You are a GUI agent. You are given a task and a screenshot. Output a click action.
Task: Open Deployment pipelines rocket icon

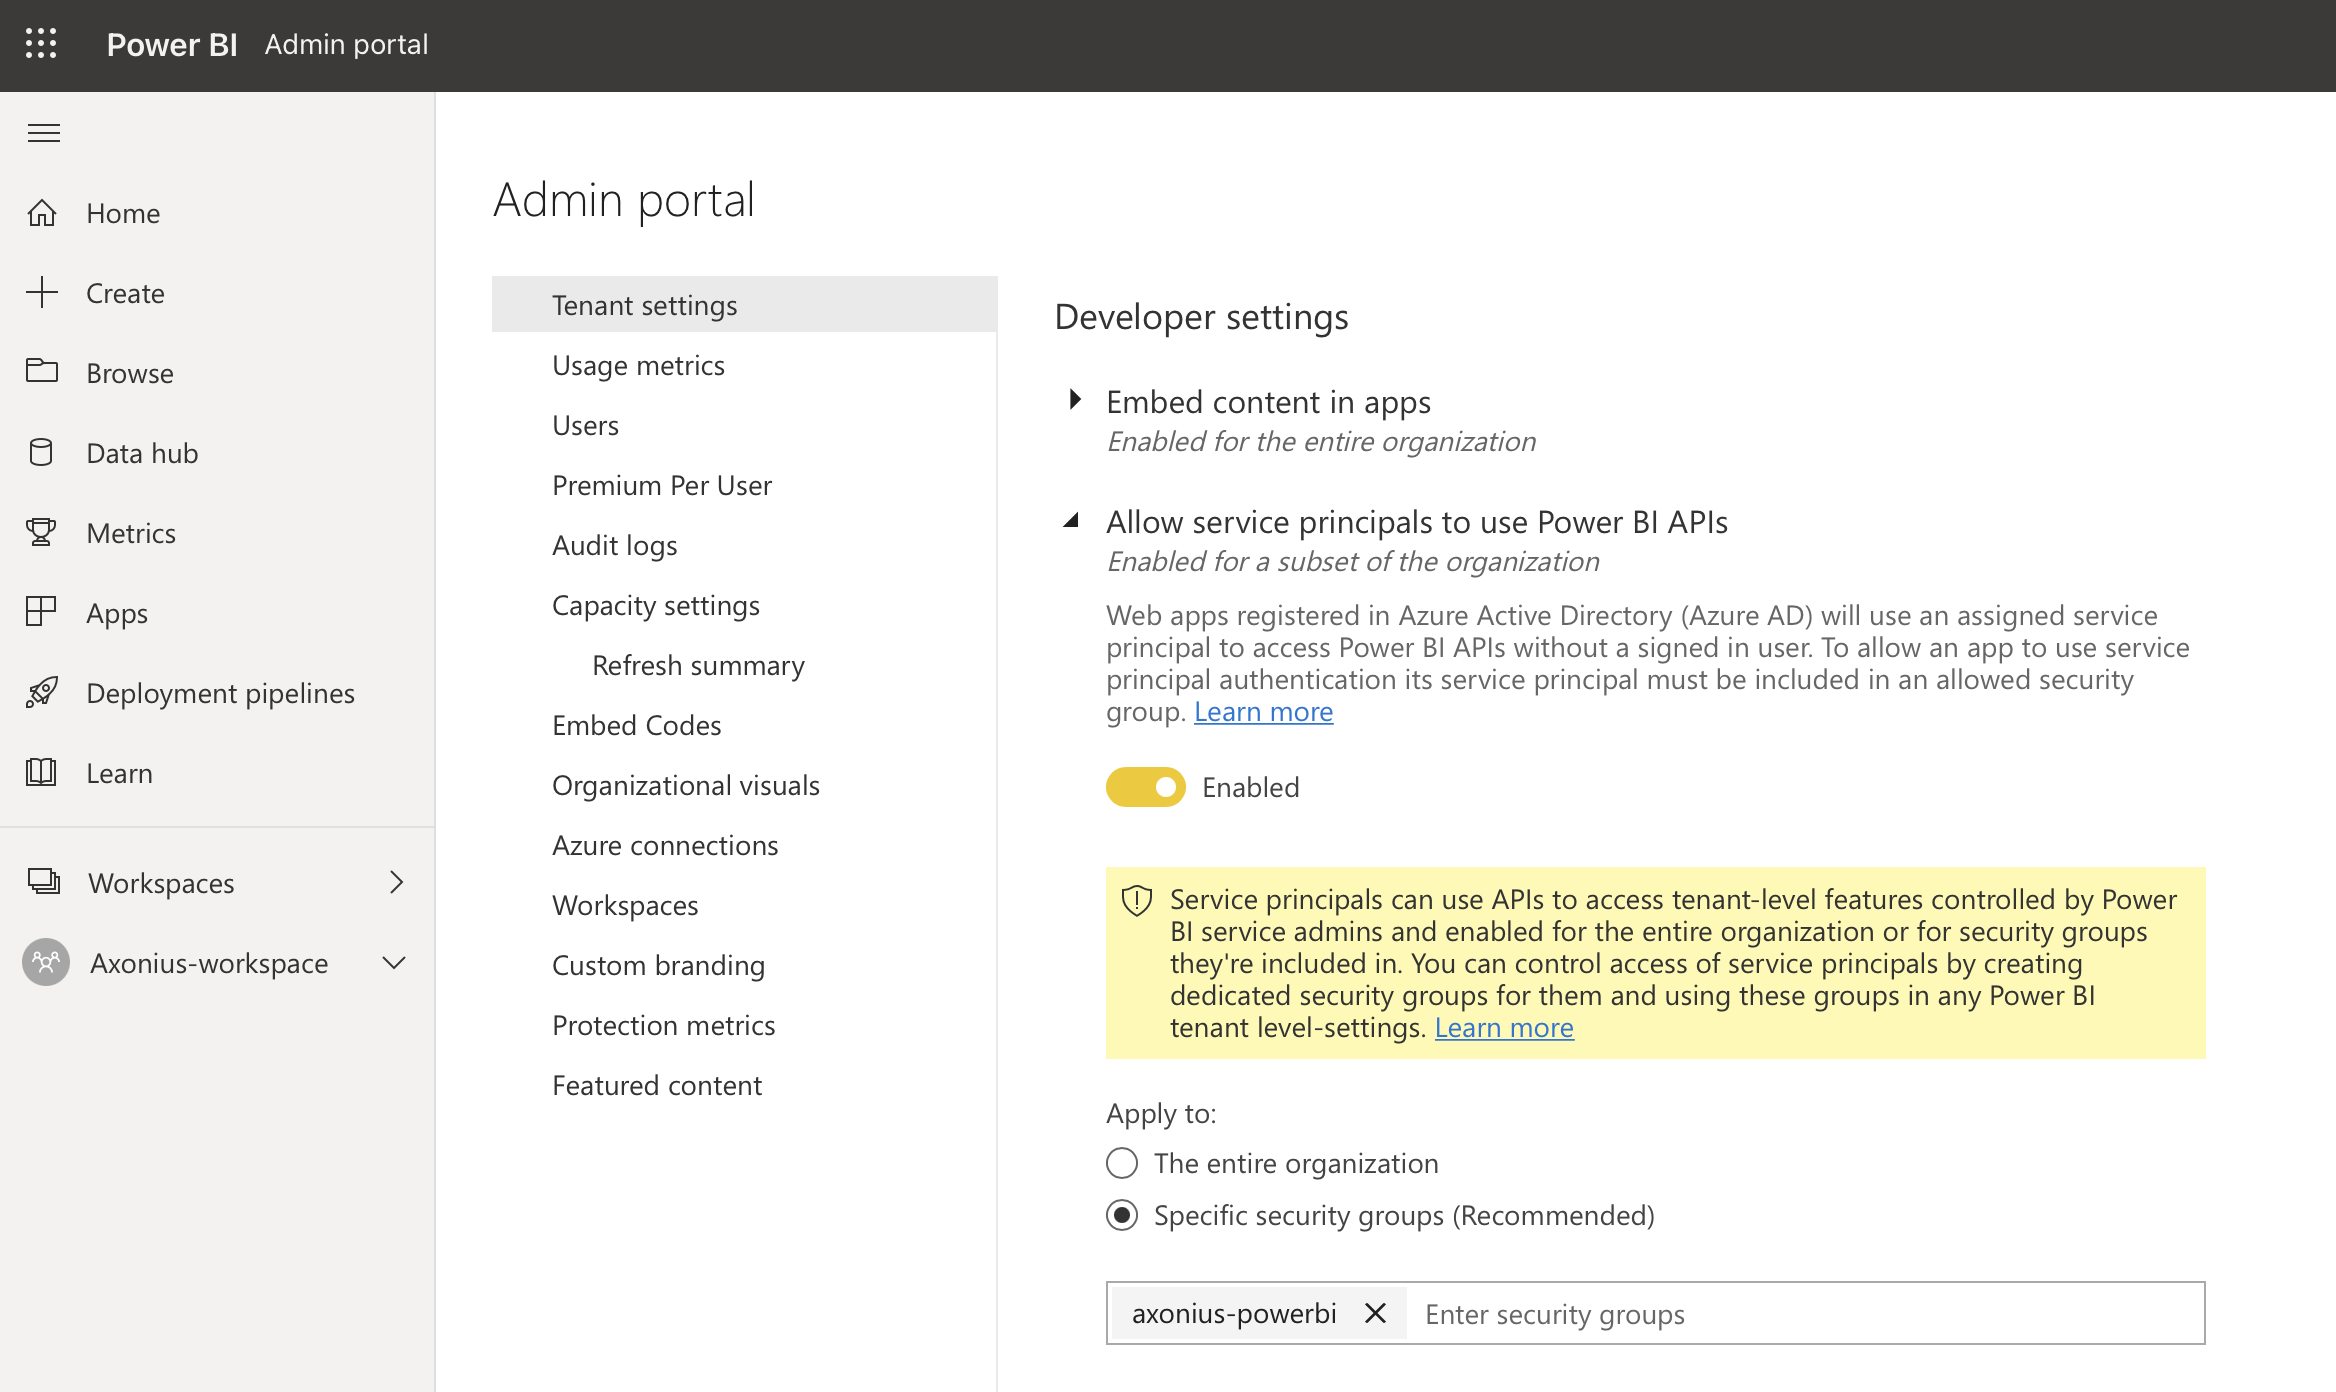tap(42, 693)
